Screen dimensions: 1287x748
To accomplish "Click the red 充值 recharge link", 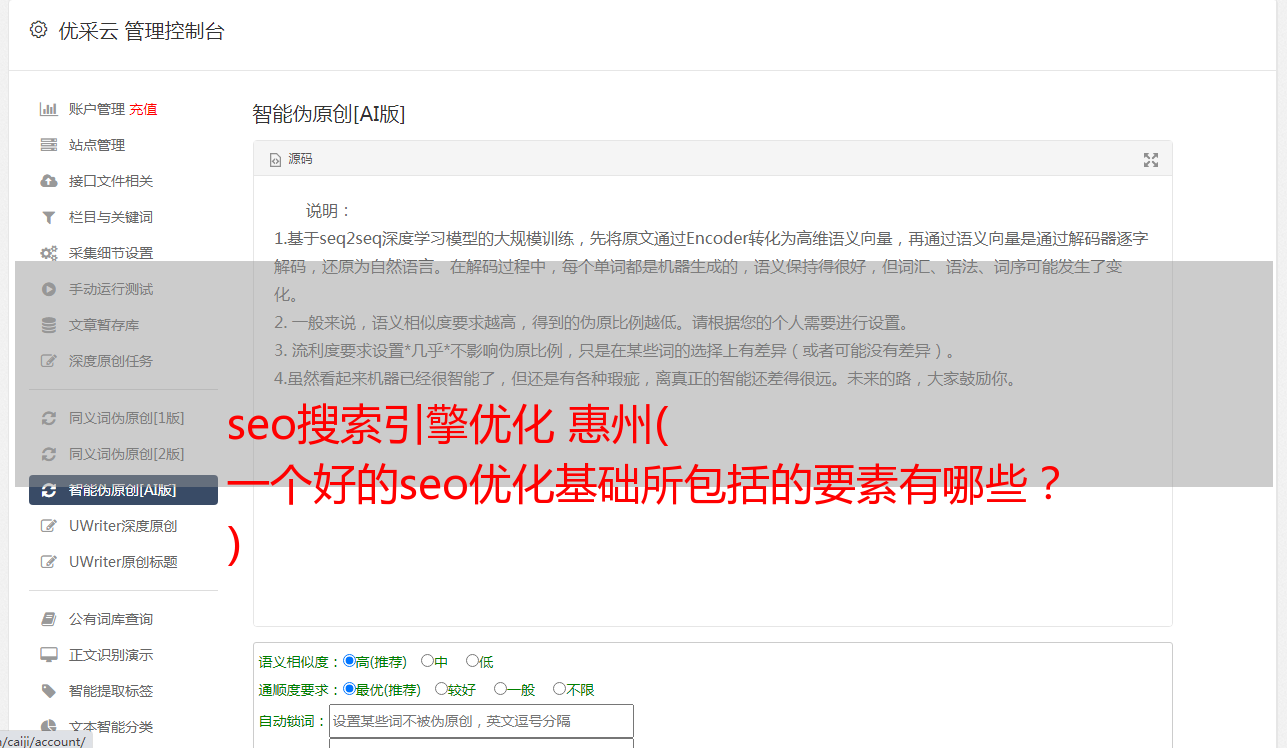I will [x=143, y=109].
